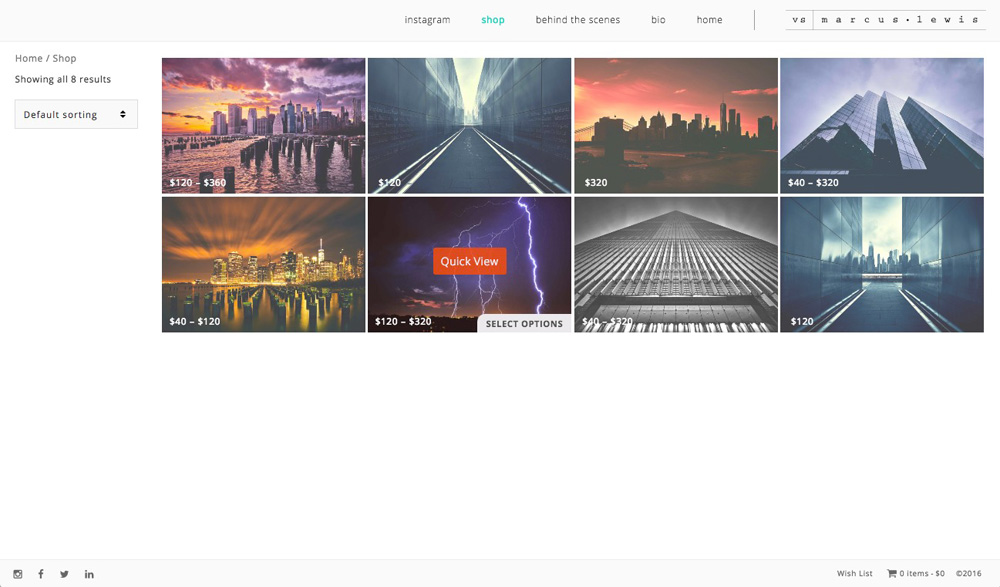The image size is (1000, 587).
Task: Select the shop menu item
Action: [493, 20]
